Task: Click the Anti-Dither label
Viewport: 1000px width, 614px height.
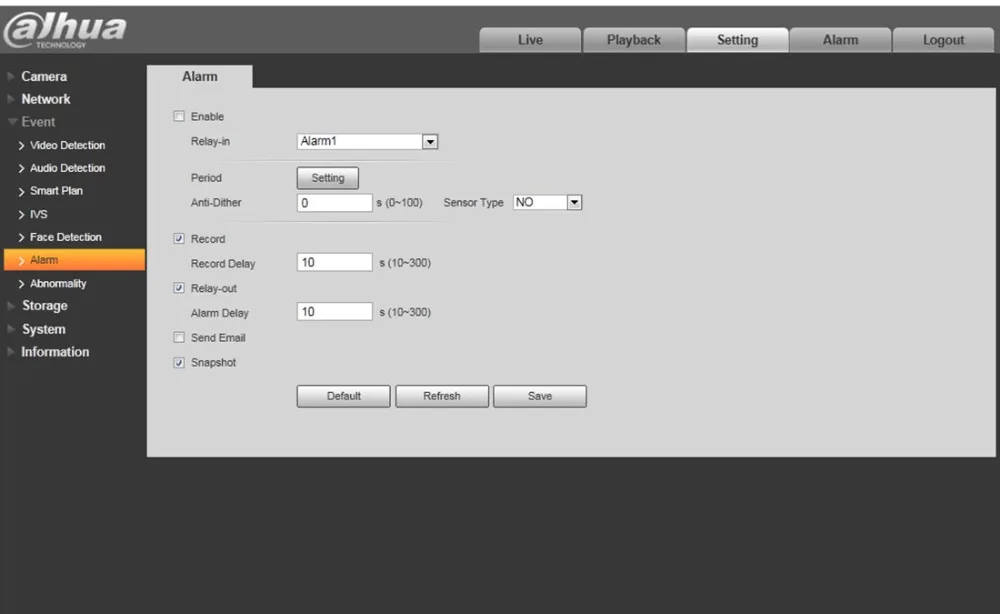Action: click(x=216, y=203)
